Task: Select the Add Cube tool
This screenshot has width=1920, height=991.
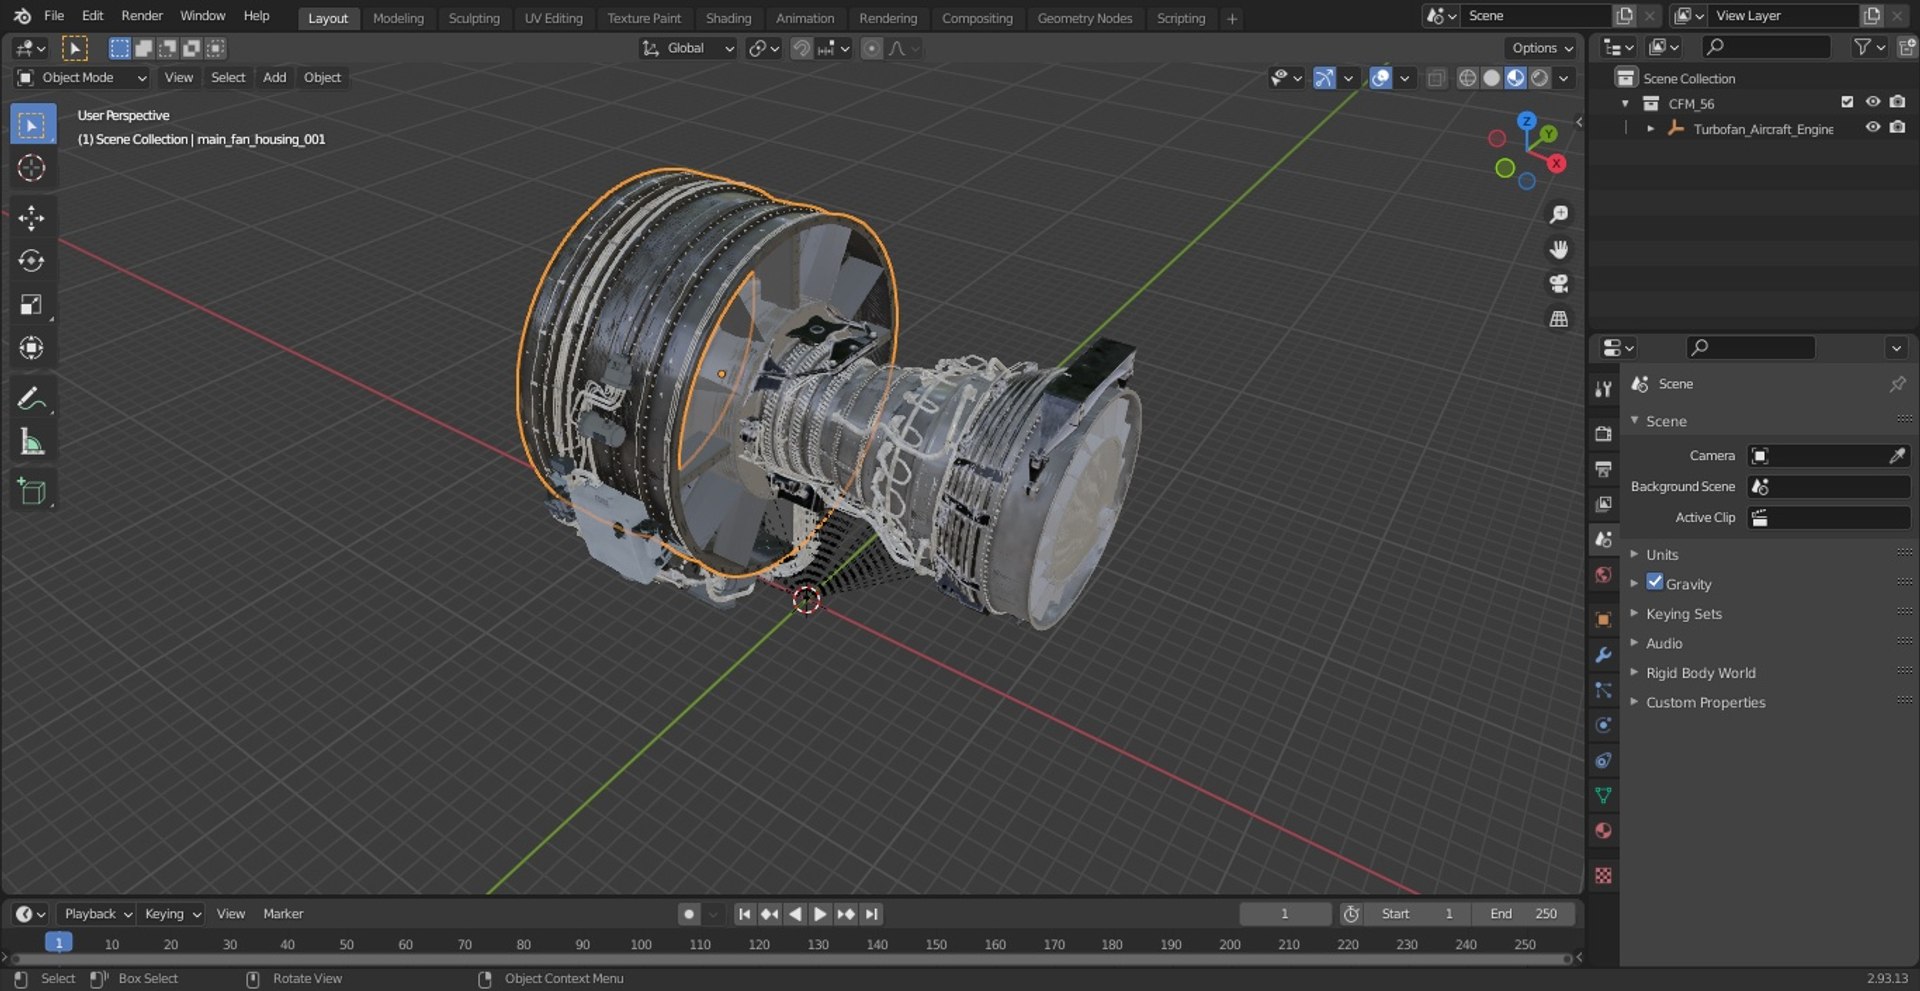Action: (x=32, y=492)
